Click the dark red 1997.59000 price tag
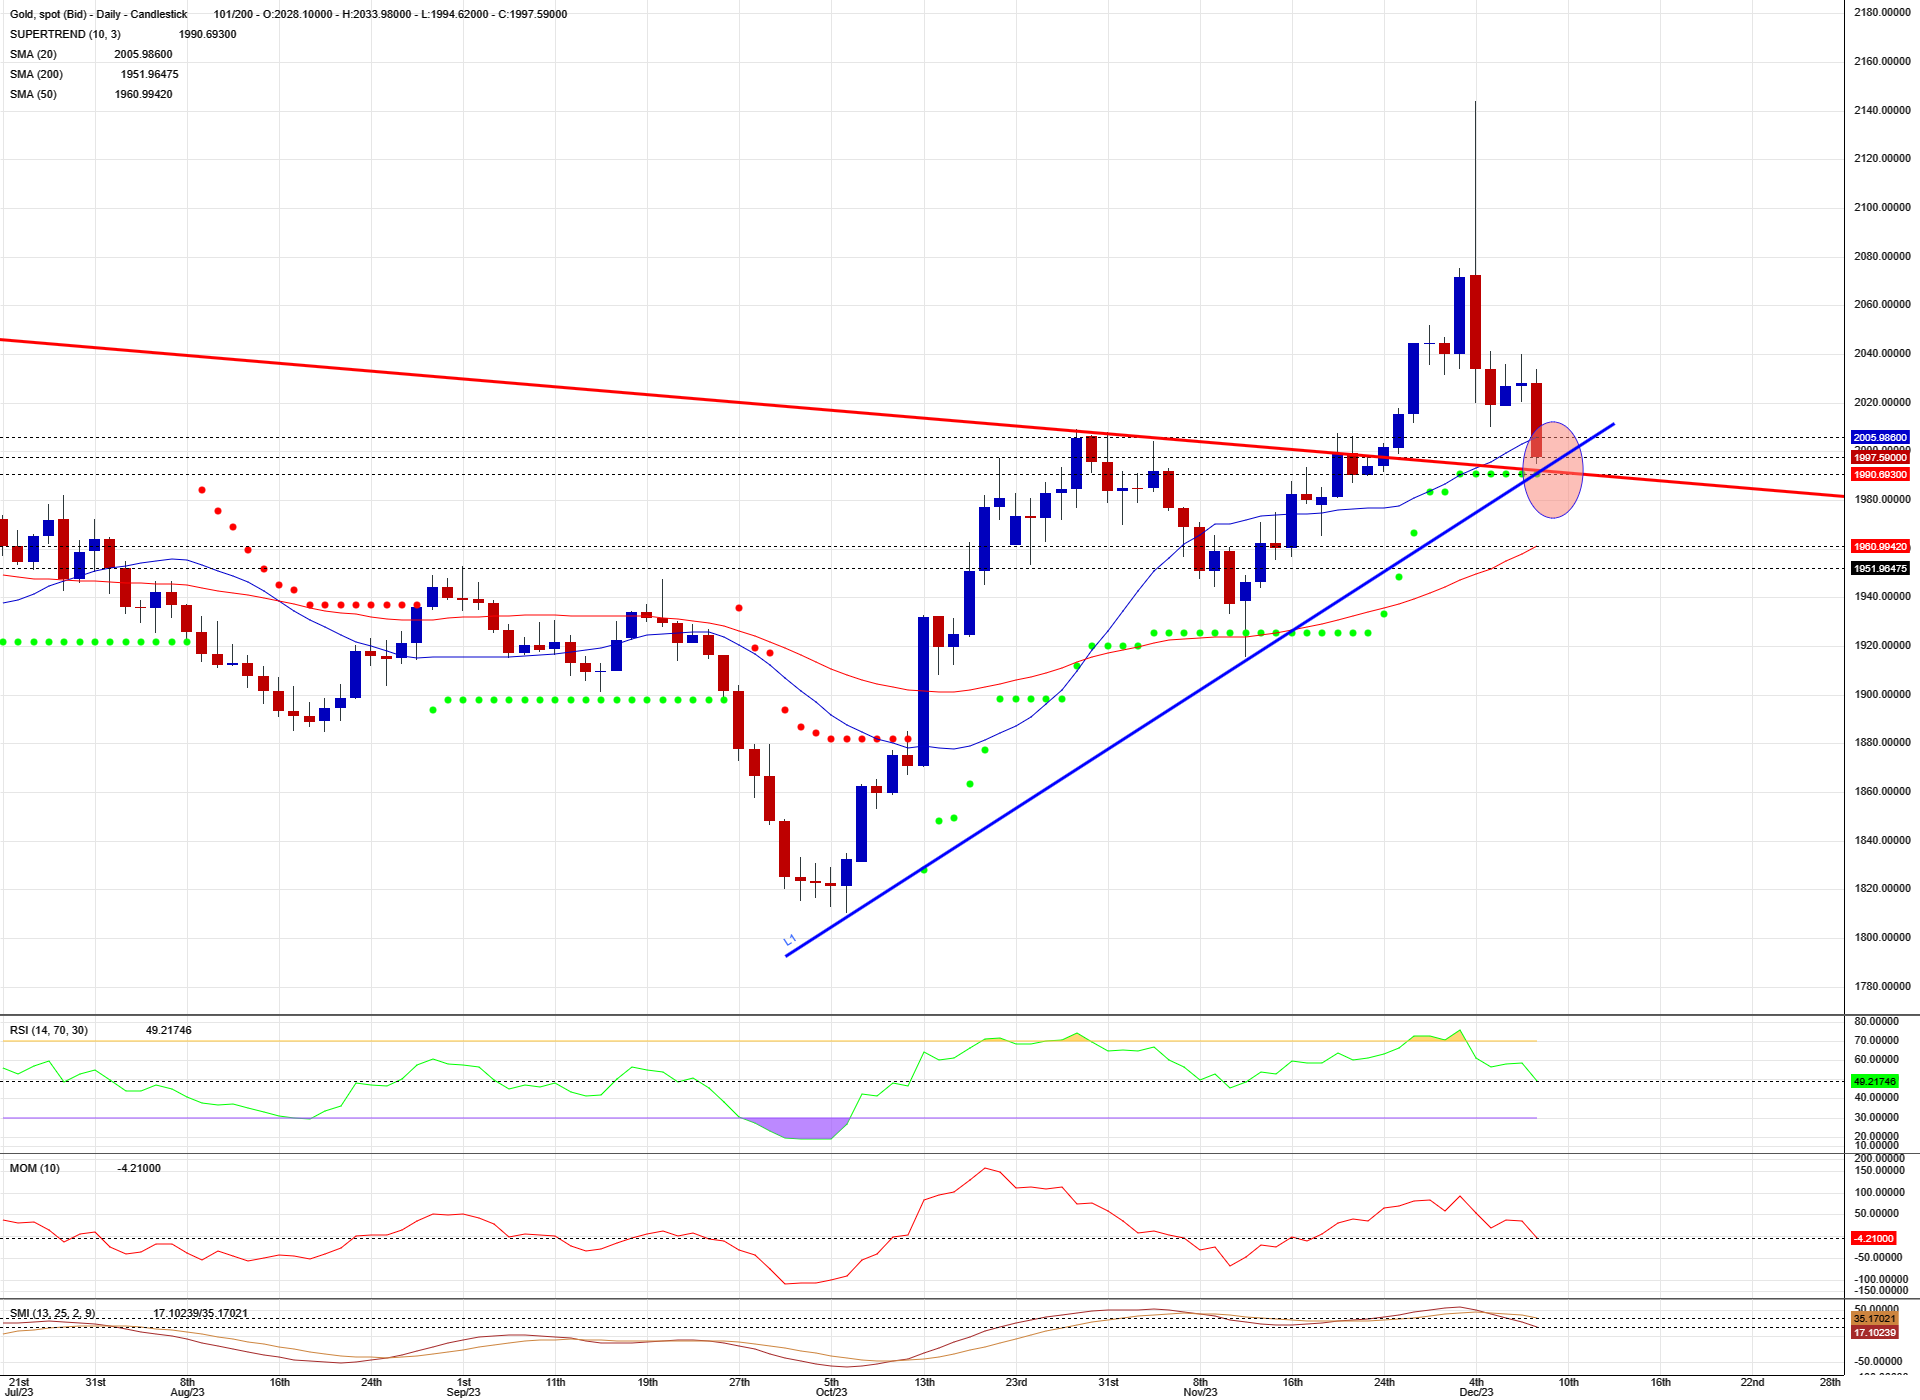The image size is (1920, 1400). pyautogui.click(x=1880, y=458)
